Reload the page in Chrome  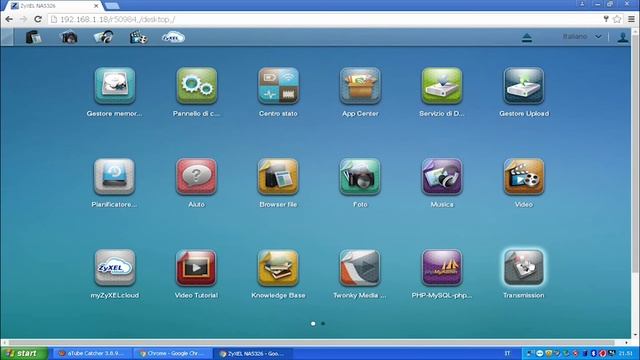point(38,19)
